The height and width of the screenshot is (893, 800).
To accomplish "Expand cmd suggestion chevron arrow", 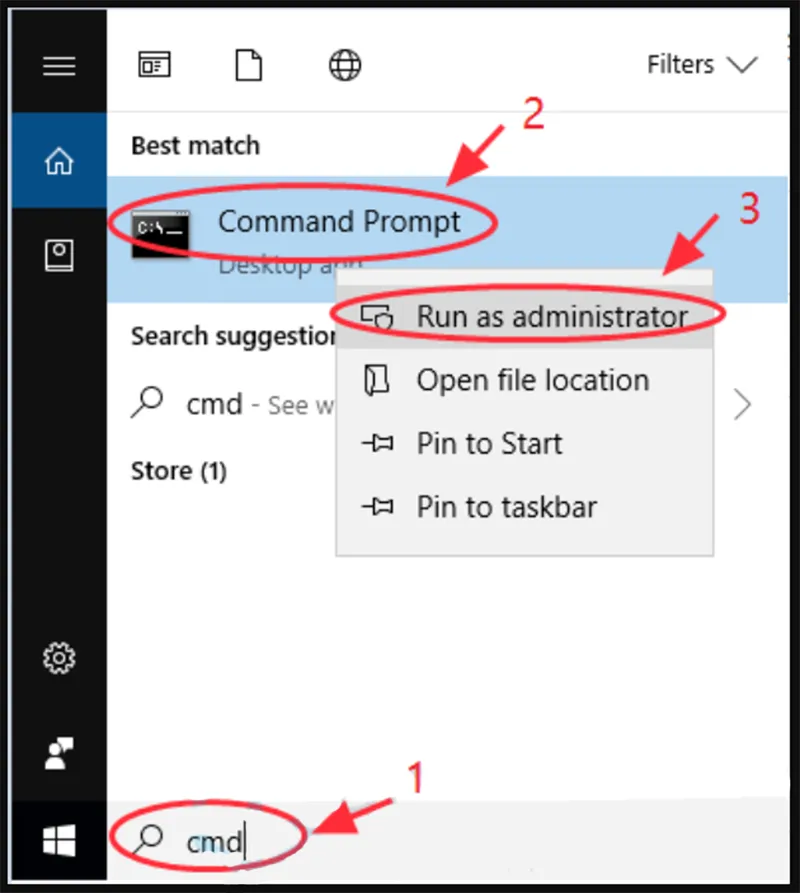I will (742, 404).
